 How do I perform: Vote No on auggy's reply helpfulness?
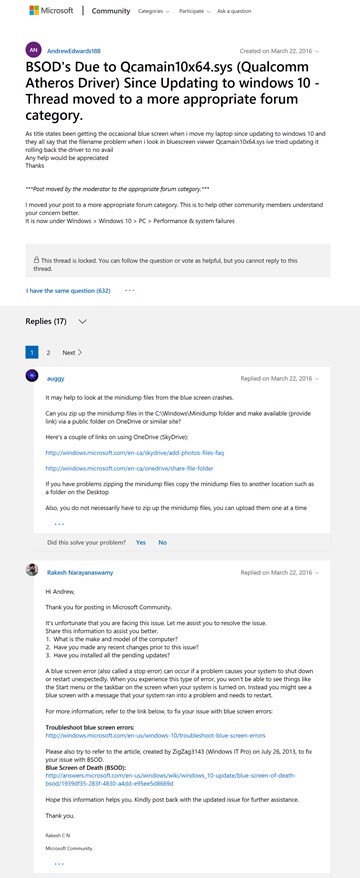(x=162, y=542)
